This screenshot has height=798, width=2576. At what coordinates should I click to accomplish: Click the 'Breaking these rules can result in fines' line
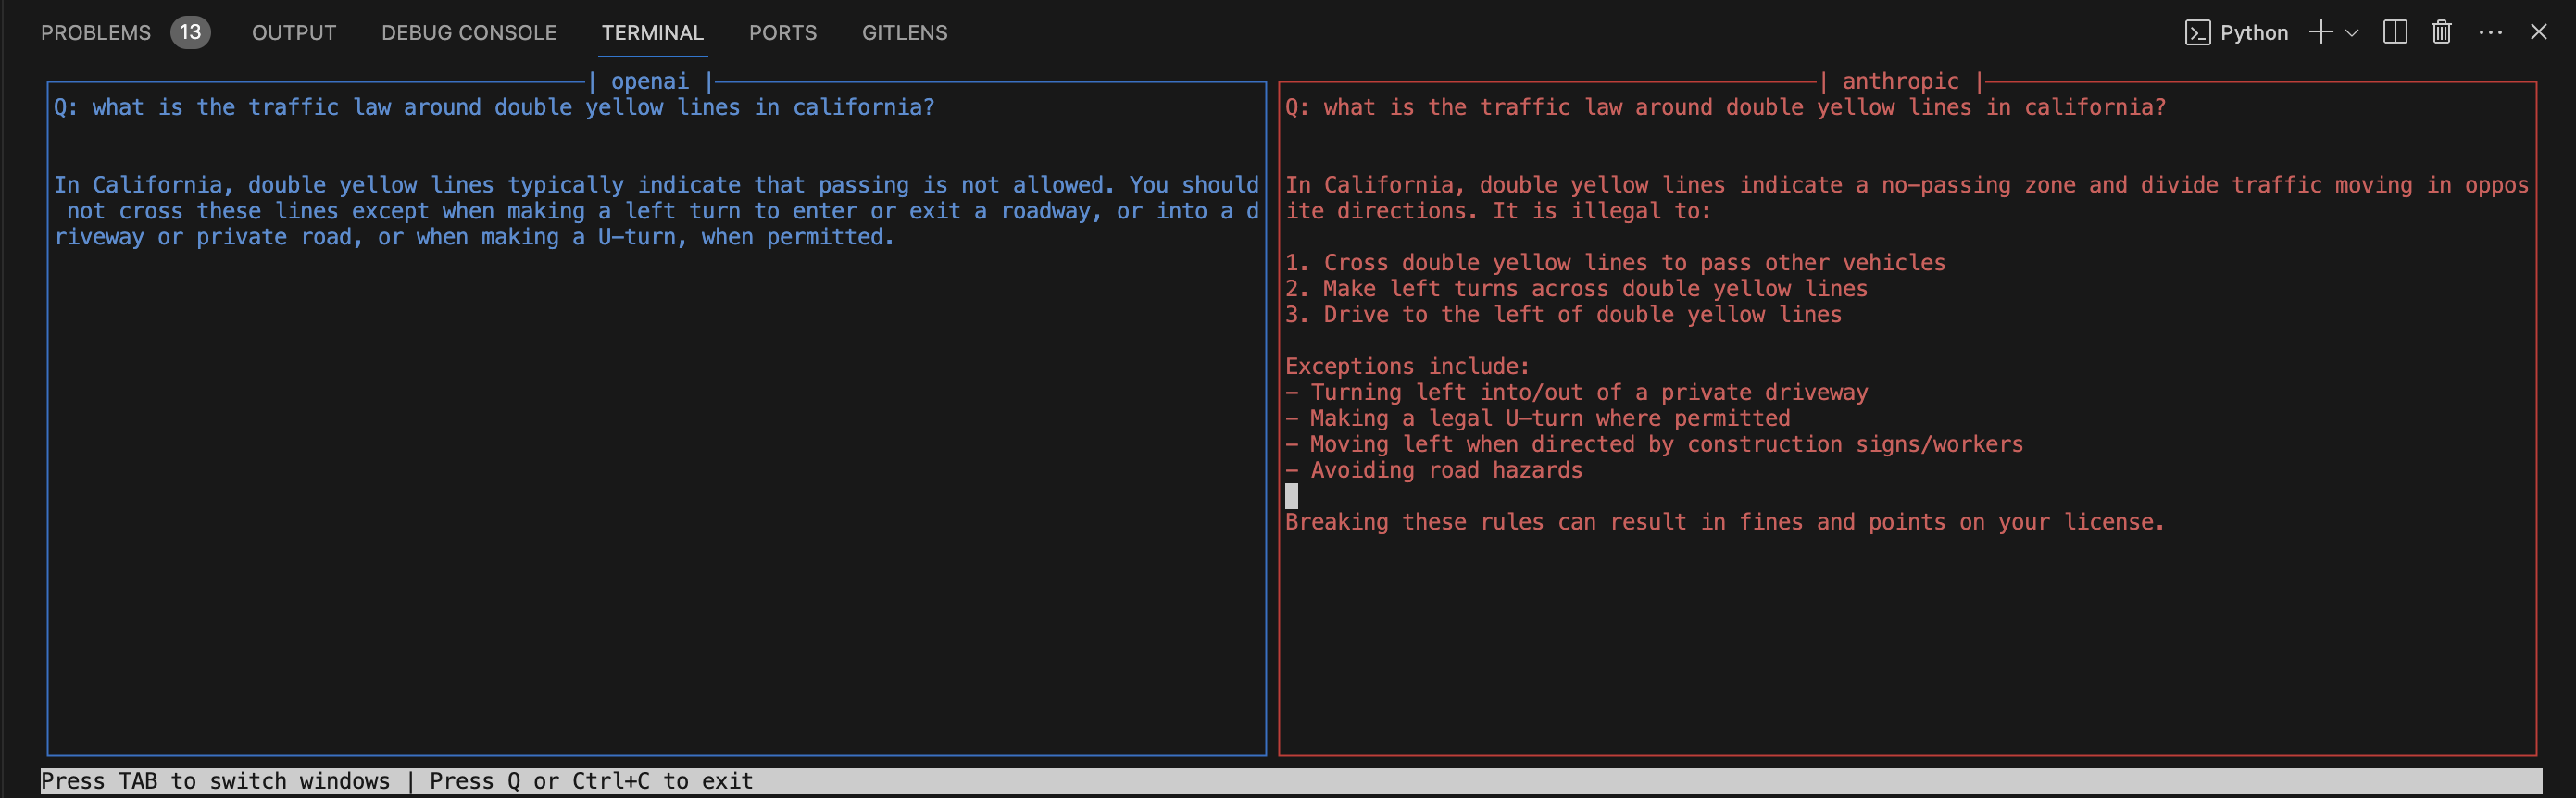[x=1725, y=522]
